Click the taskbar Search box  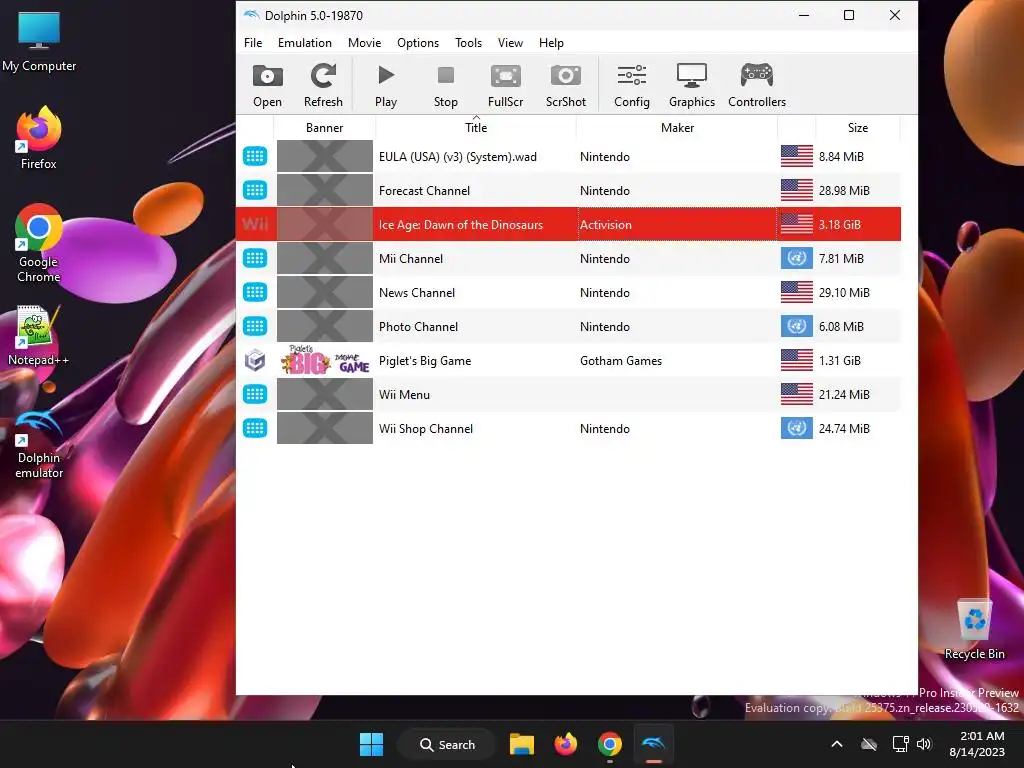(x=447, y=744)
